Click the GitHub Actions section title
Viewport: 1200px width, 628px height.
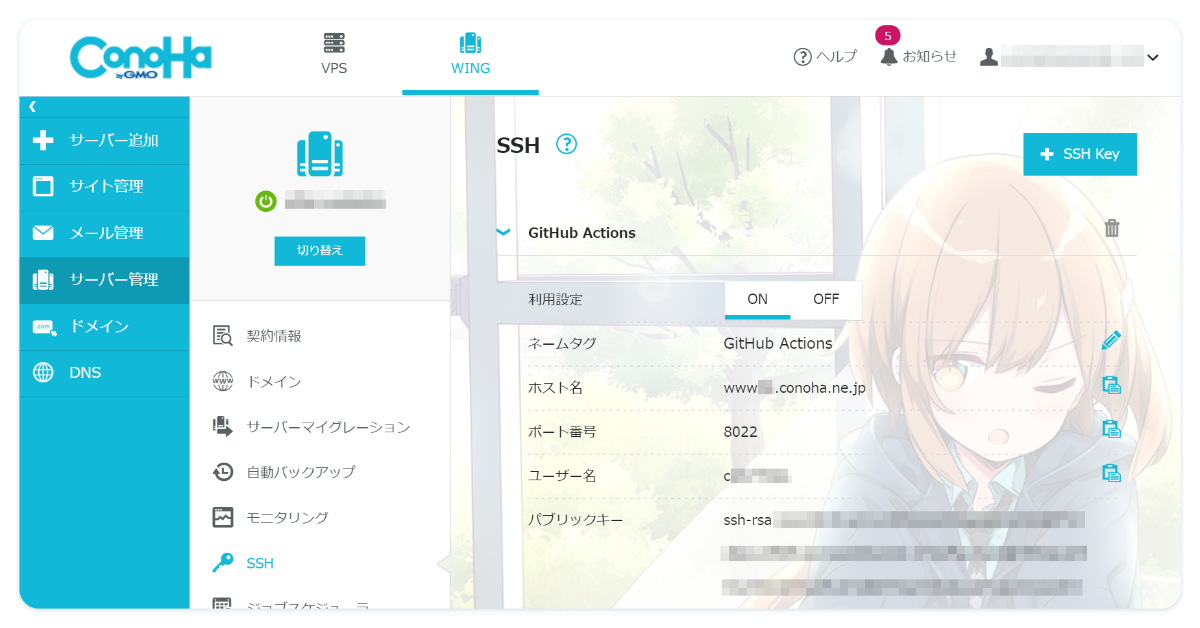tap(582, 233)
